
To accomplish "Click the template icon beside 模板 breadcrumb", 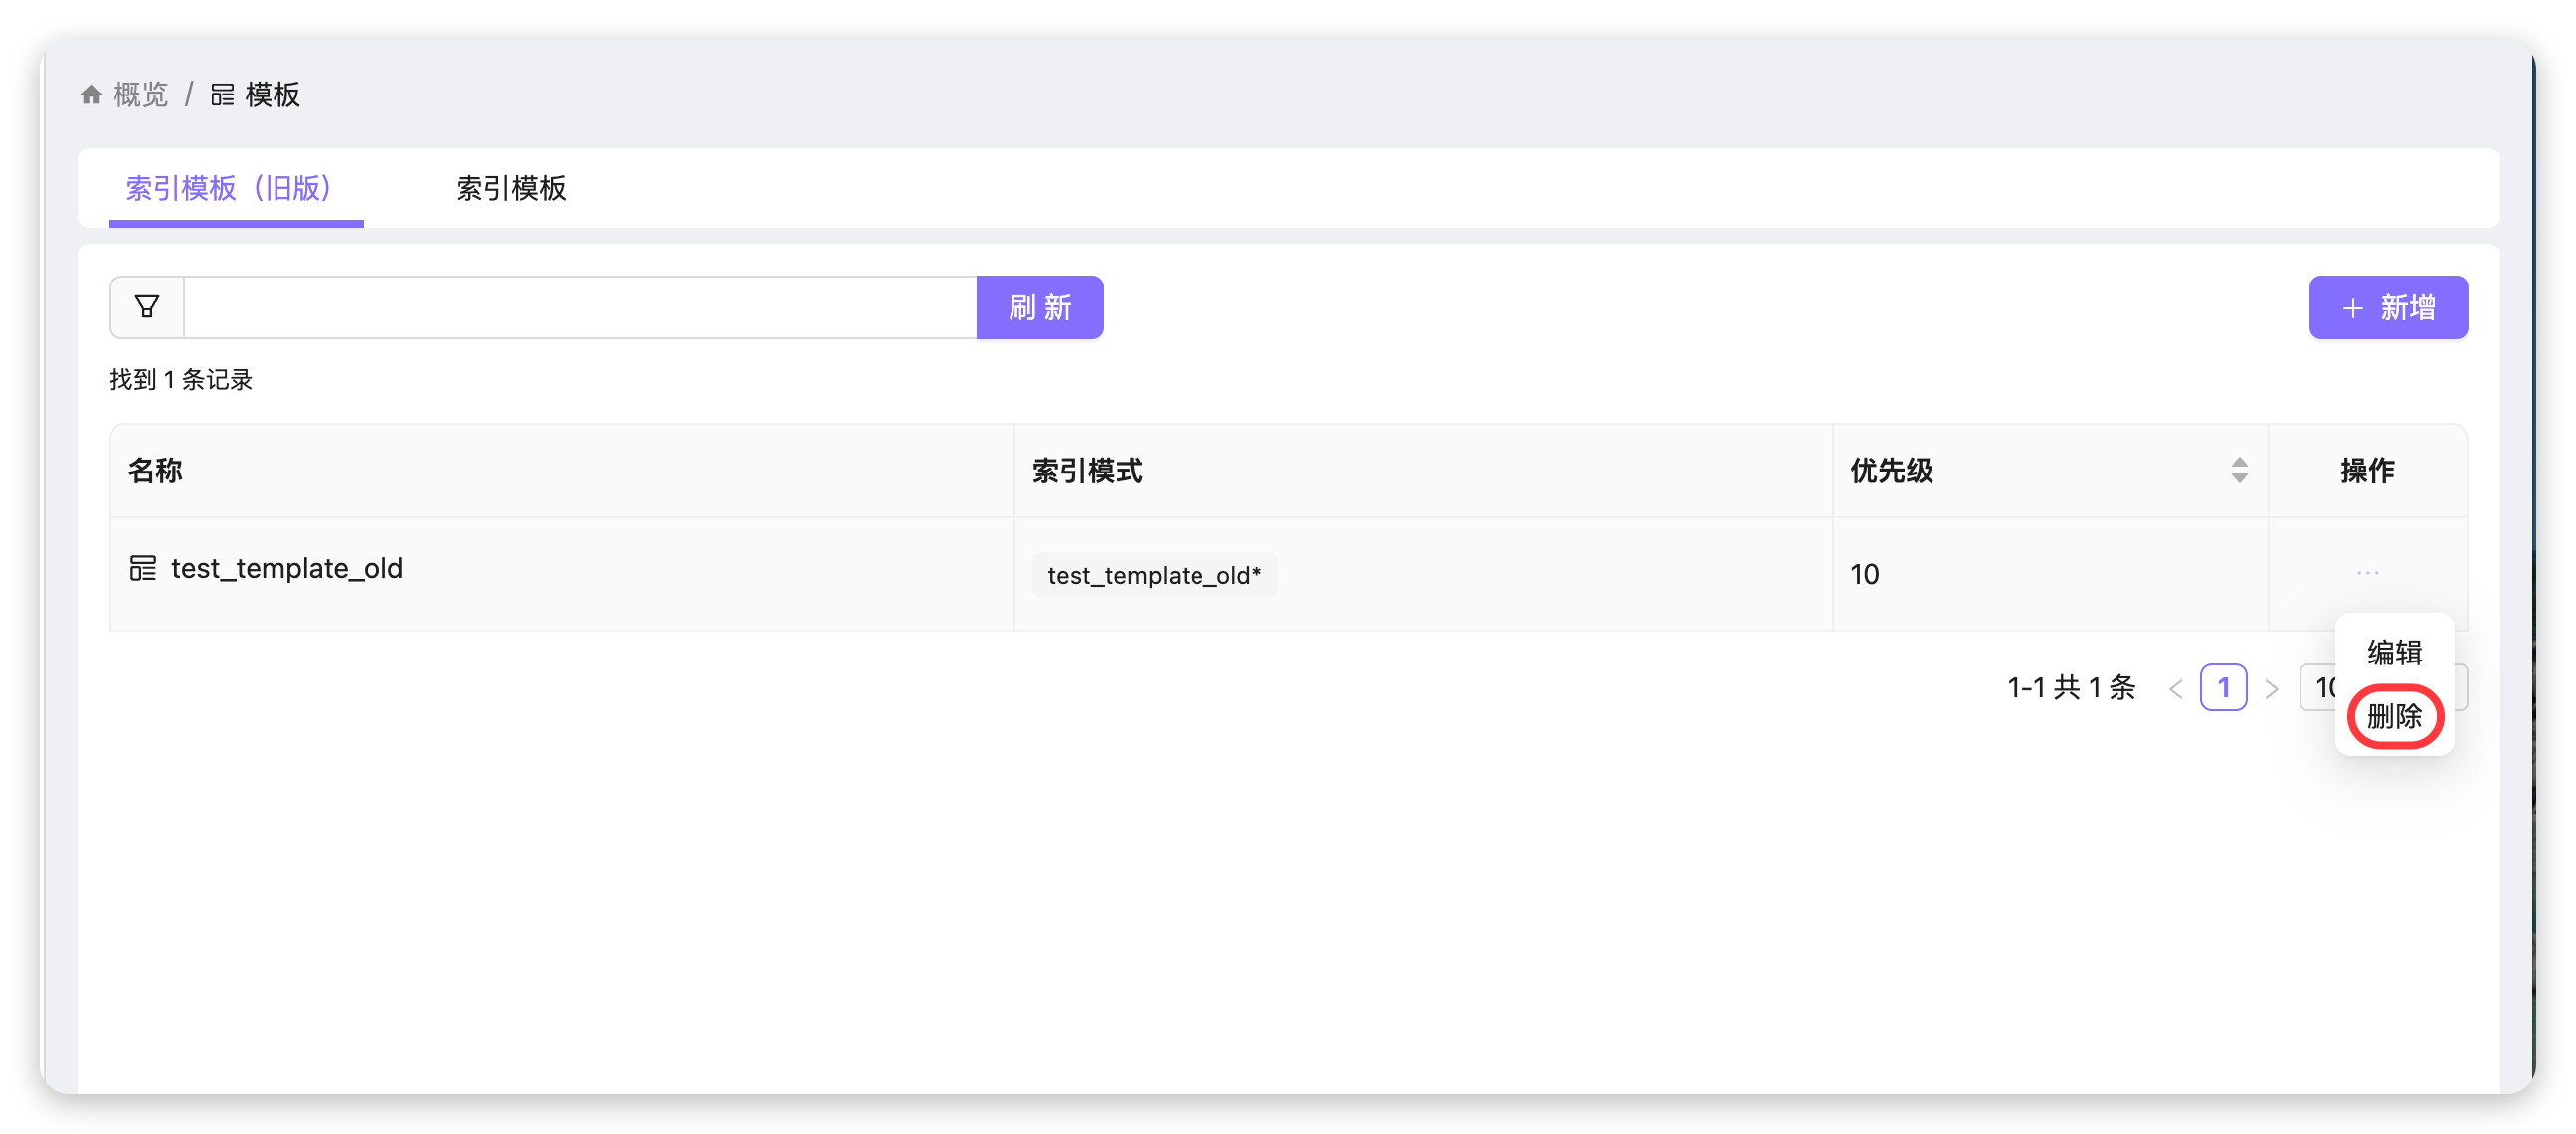I will coord(222,95).
